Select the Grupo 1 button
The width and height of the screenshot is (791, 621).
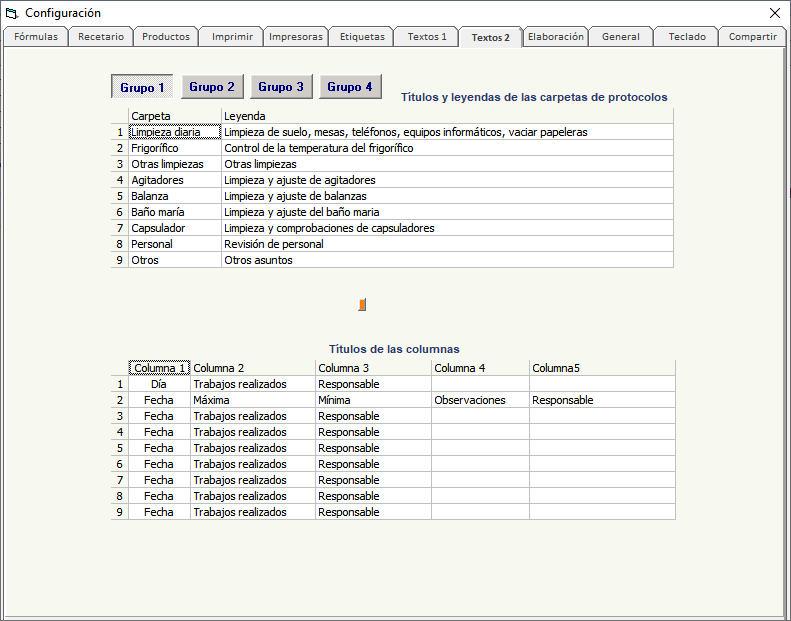click(x=142, y=87)
